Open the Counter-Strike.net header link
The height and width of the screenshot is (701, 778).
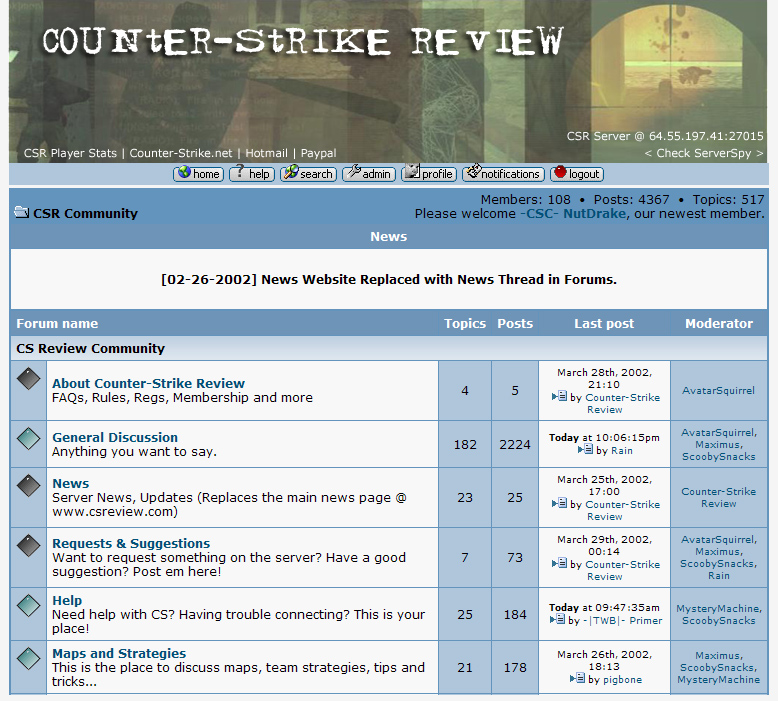181,153
